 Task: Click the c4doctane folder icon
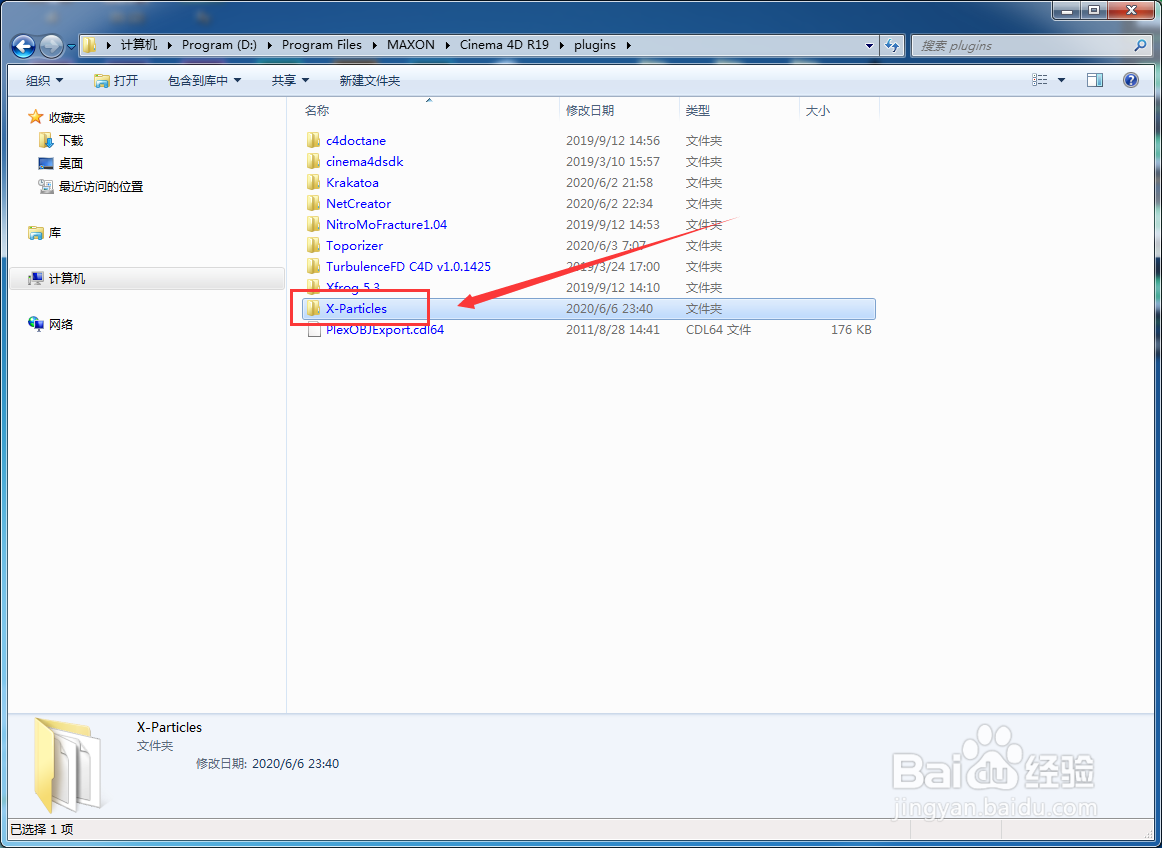(x=313, y=140)
